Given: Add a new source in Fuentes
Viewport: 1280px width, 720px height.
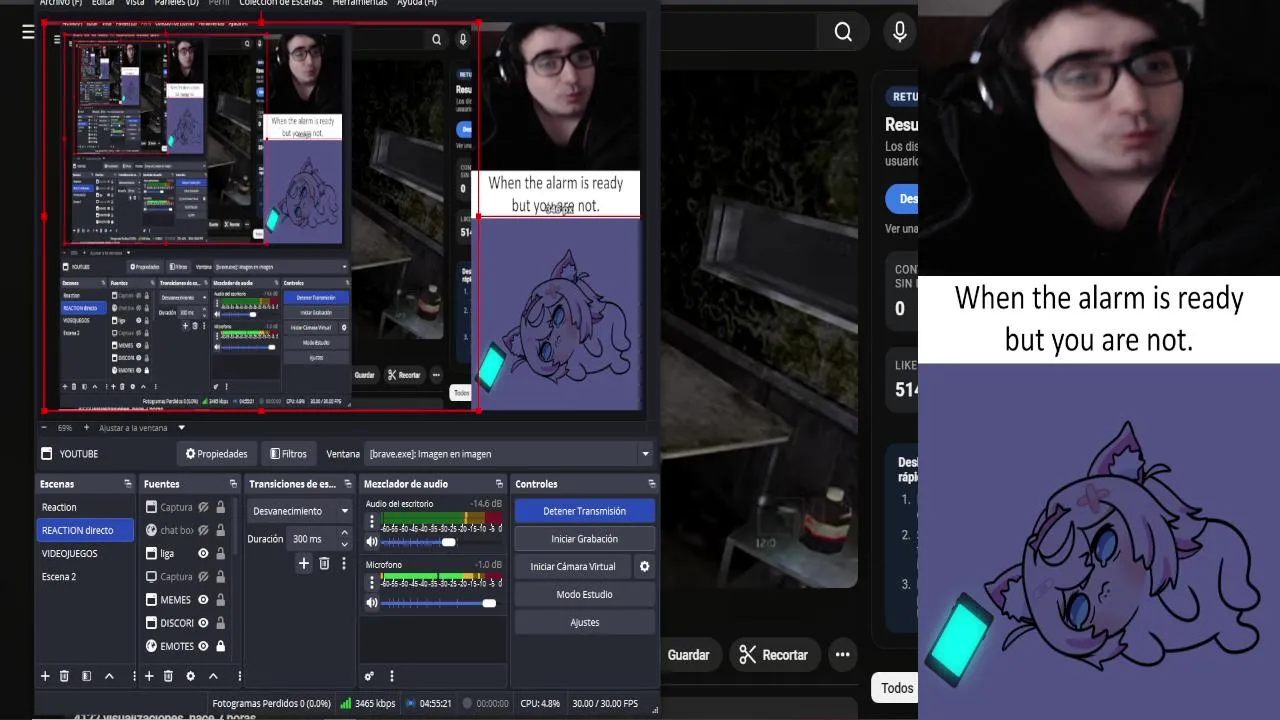Looking at the screenshot, I should (149, 676).
